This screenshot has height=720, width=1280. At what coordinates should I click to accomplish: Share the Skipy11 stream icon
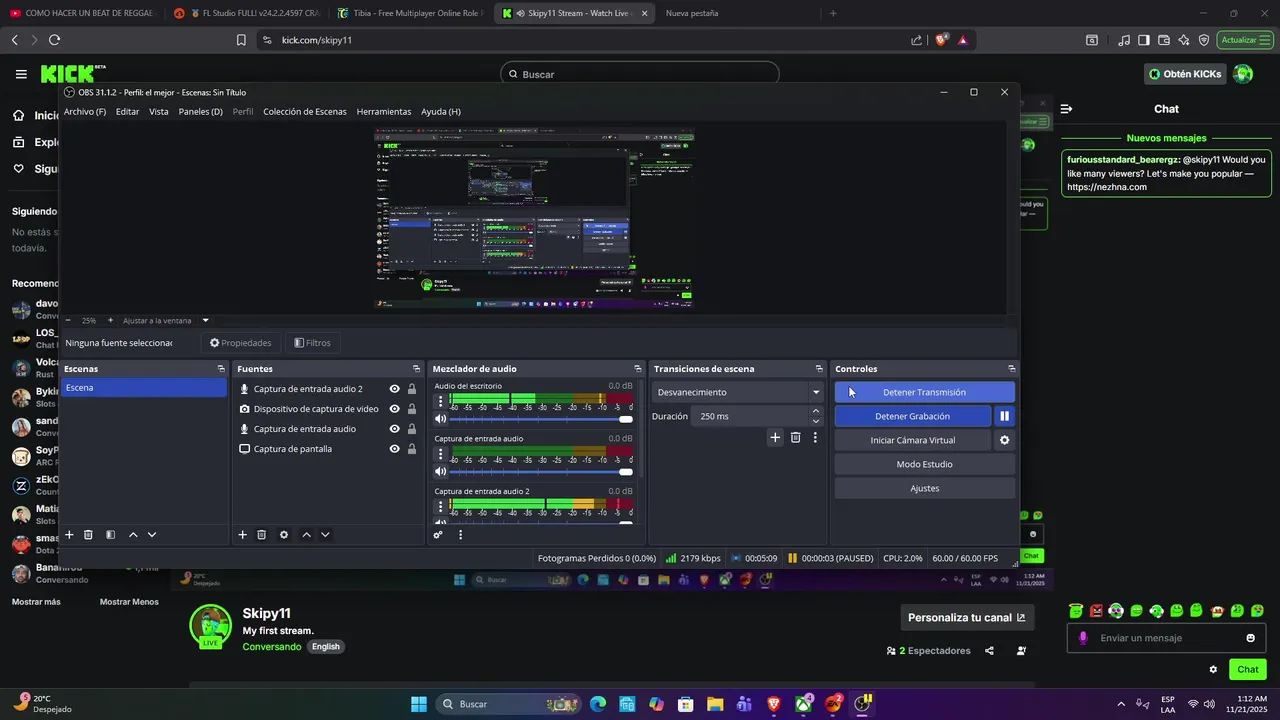click(989, 651)
